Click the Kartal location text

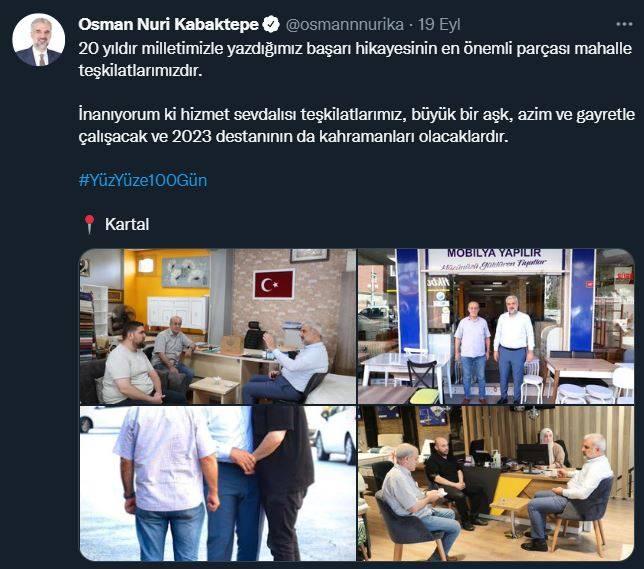[126, 224]
